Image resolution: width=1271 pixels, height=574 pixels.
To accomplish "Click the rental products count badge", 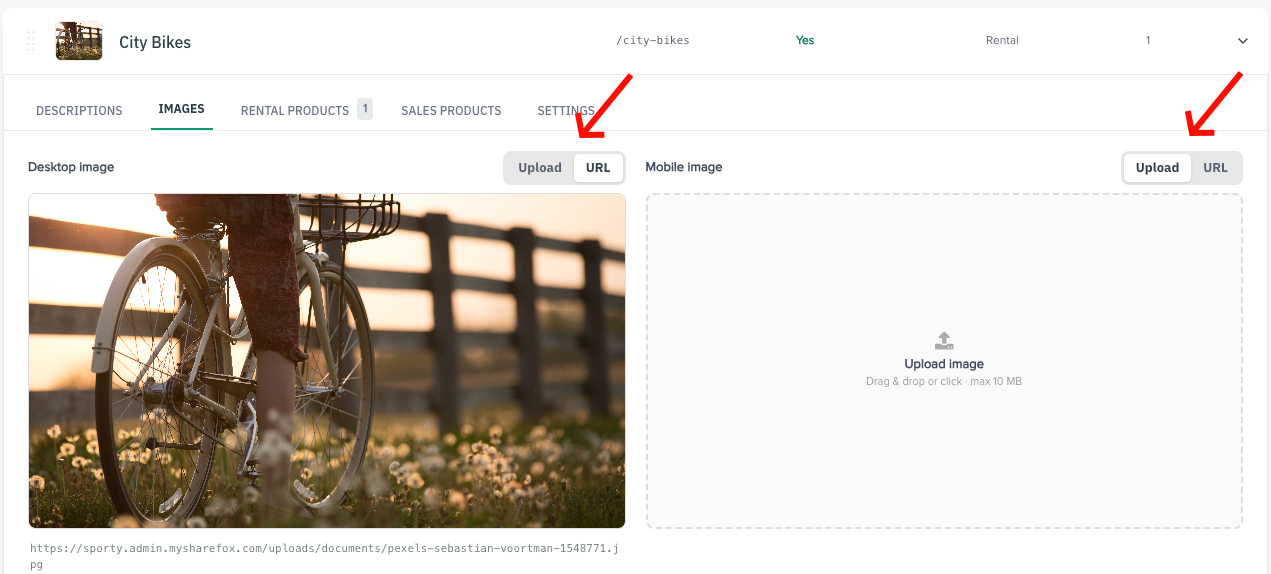I will click(365, 108).
